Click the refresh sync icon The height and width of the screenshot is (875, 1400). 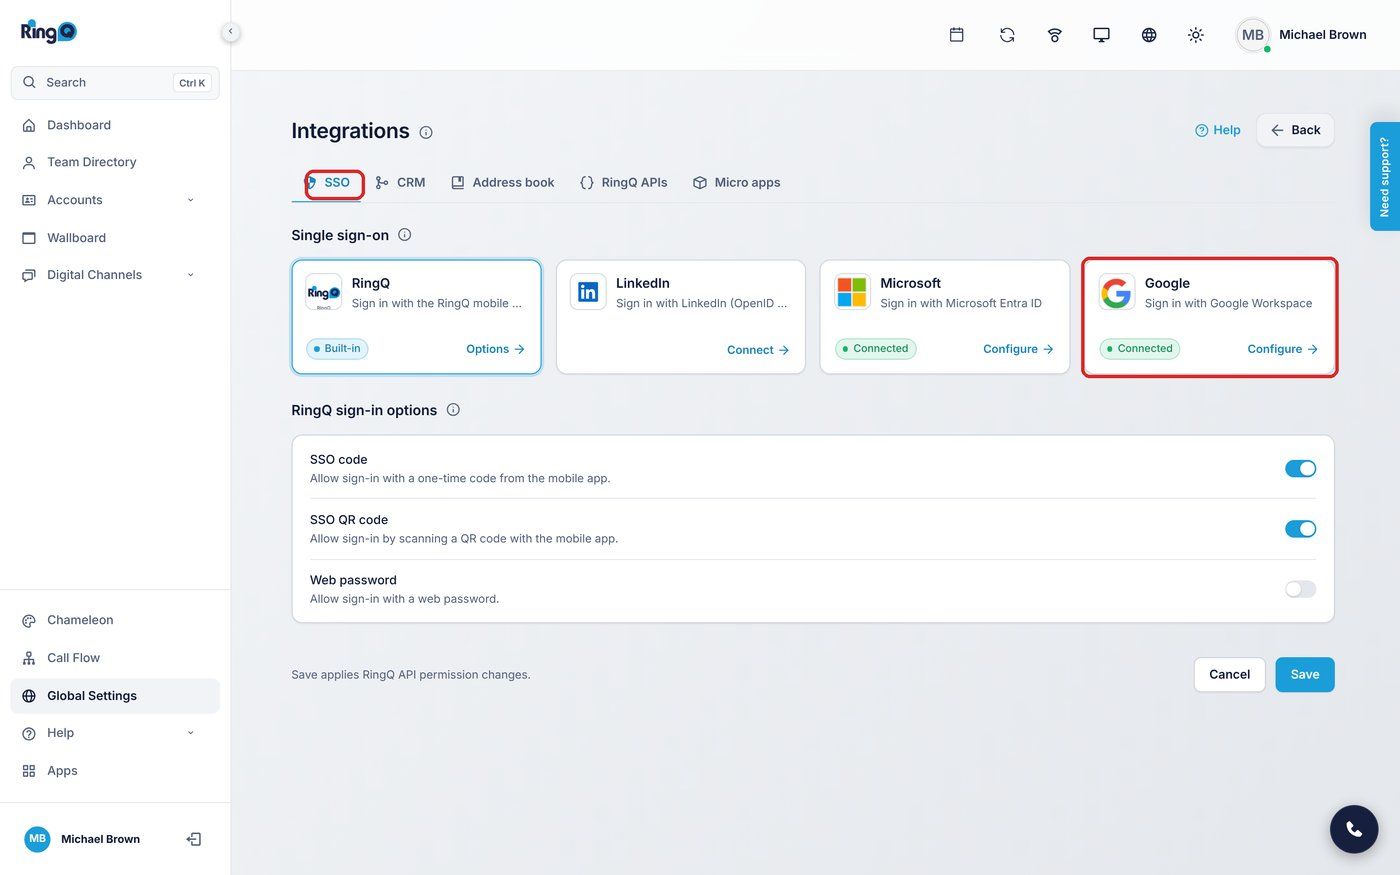click(1007, 35)
